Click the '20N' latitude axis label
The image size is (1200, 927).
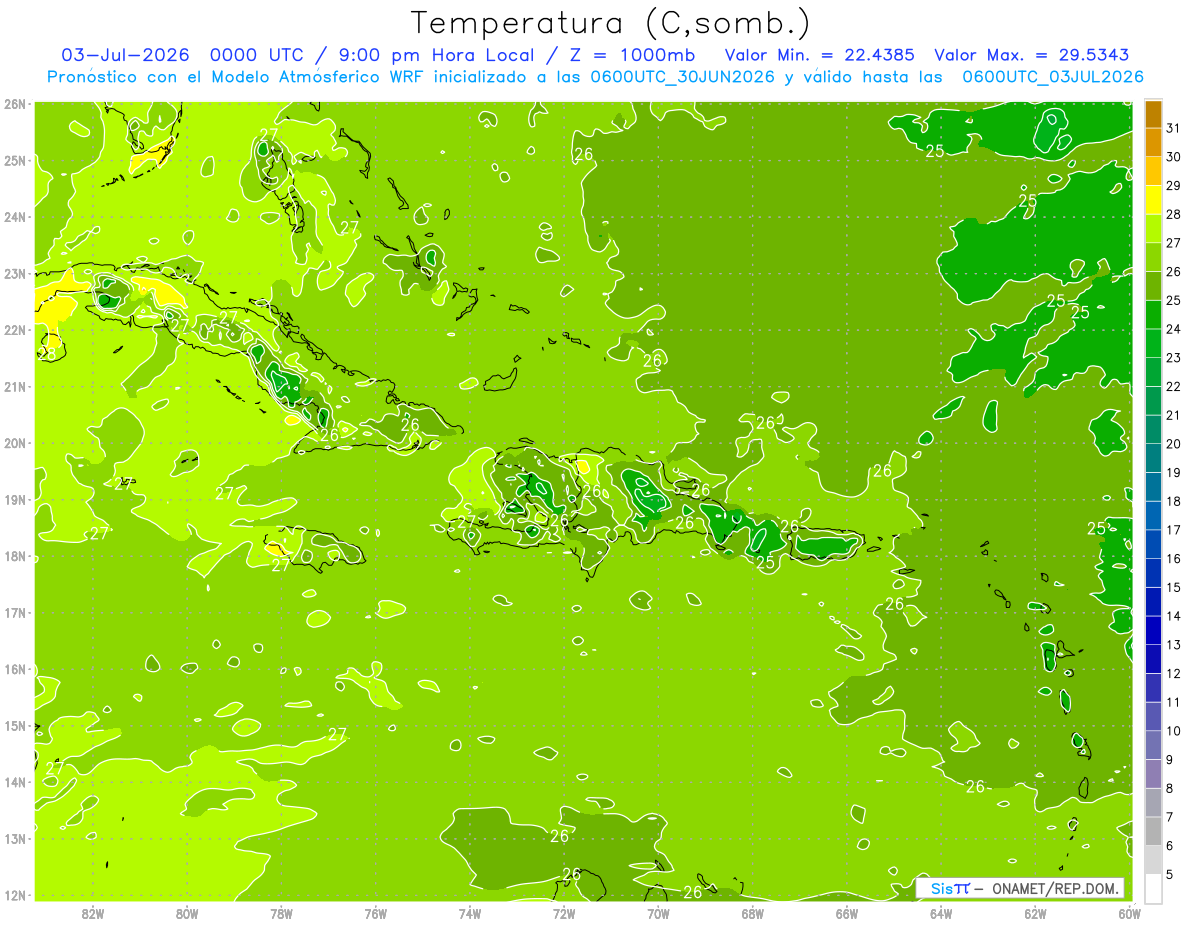pos(15,443)
